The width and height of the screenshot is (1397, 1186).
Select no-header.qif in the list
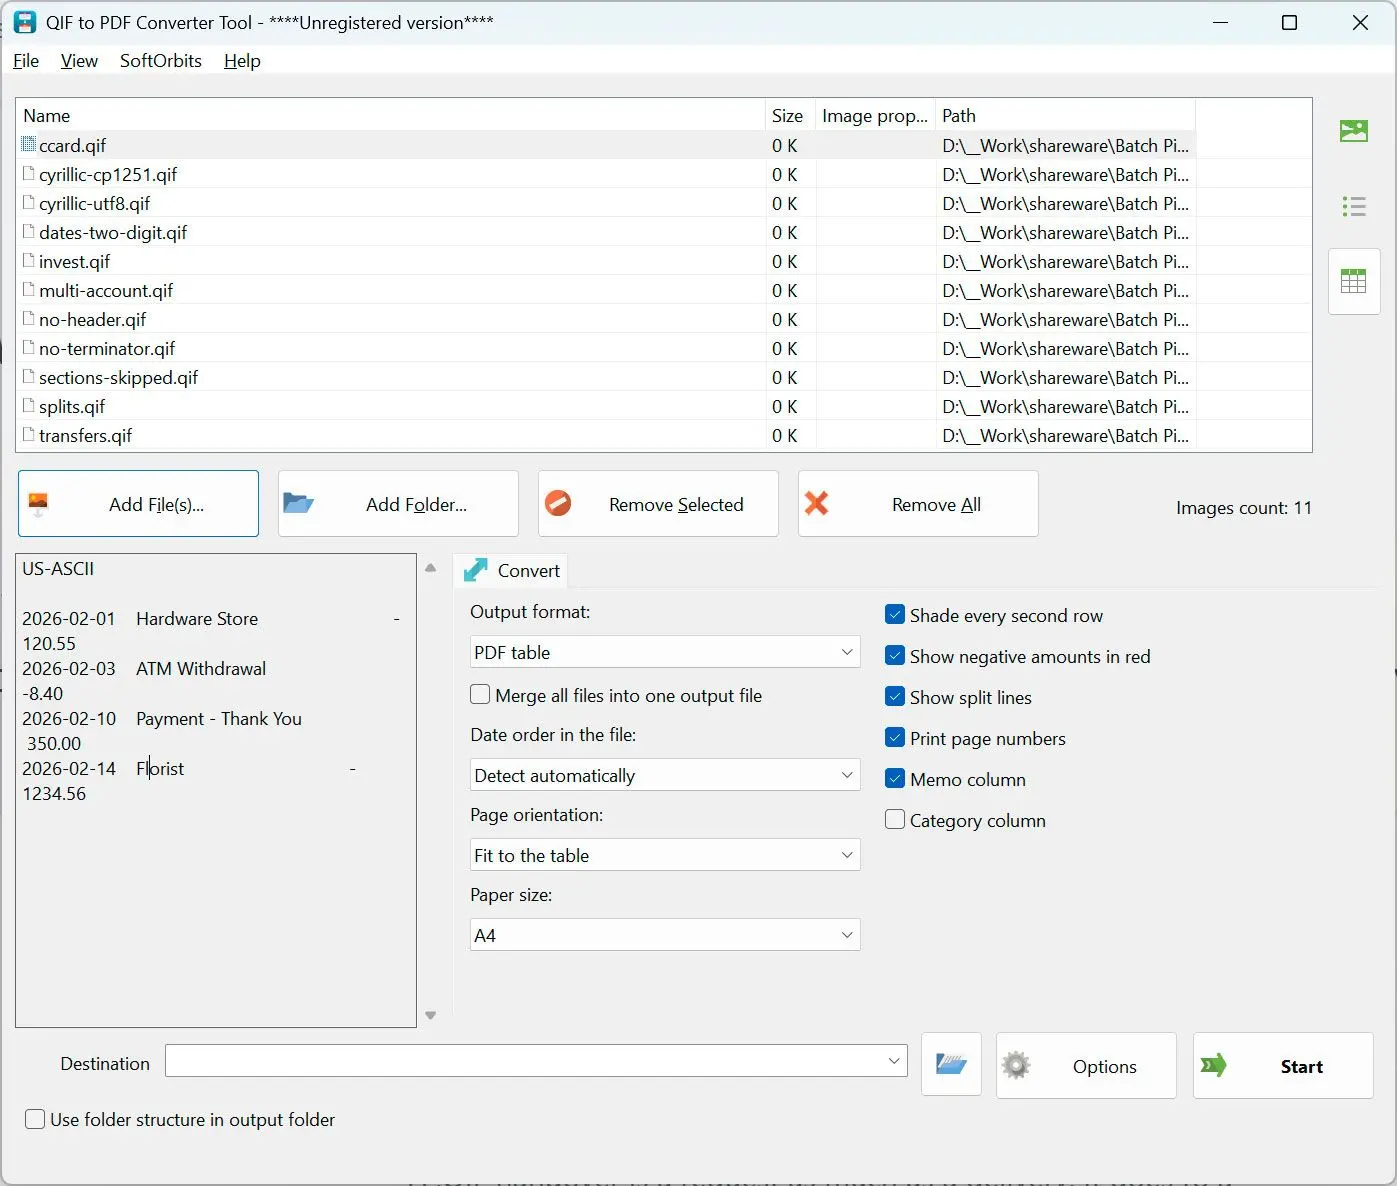click(x=606, y=319)
